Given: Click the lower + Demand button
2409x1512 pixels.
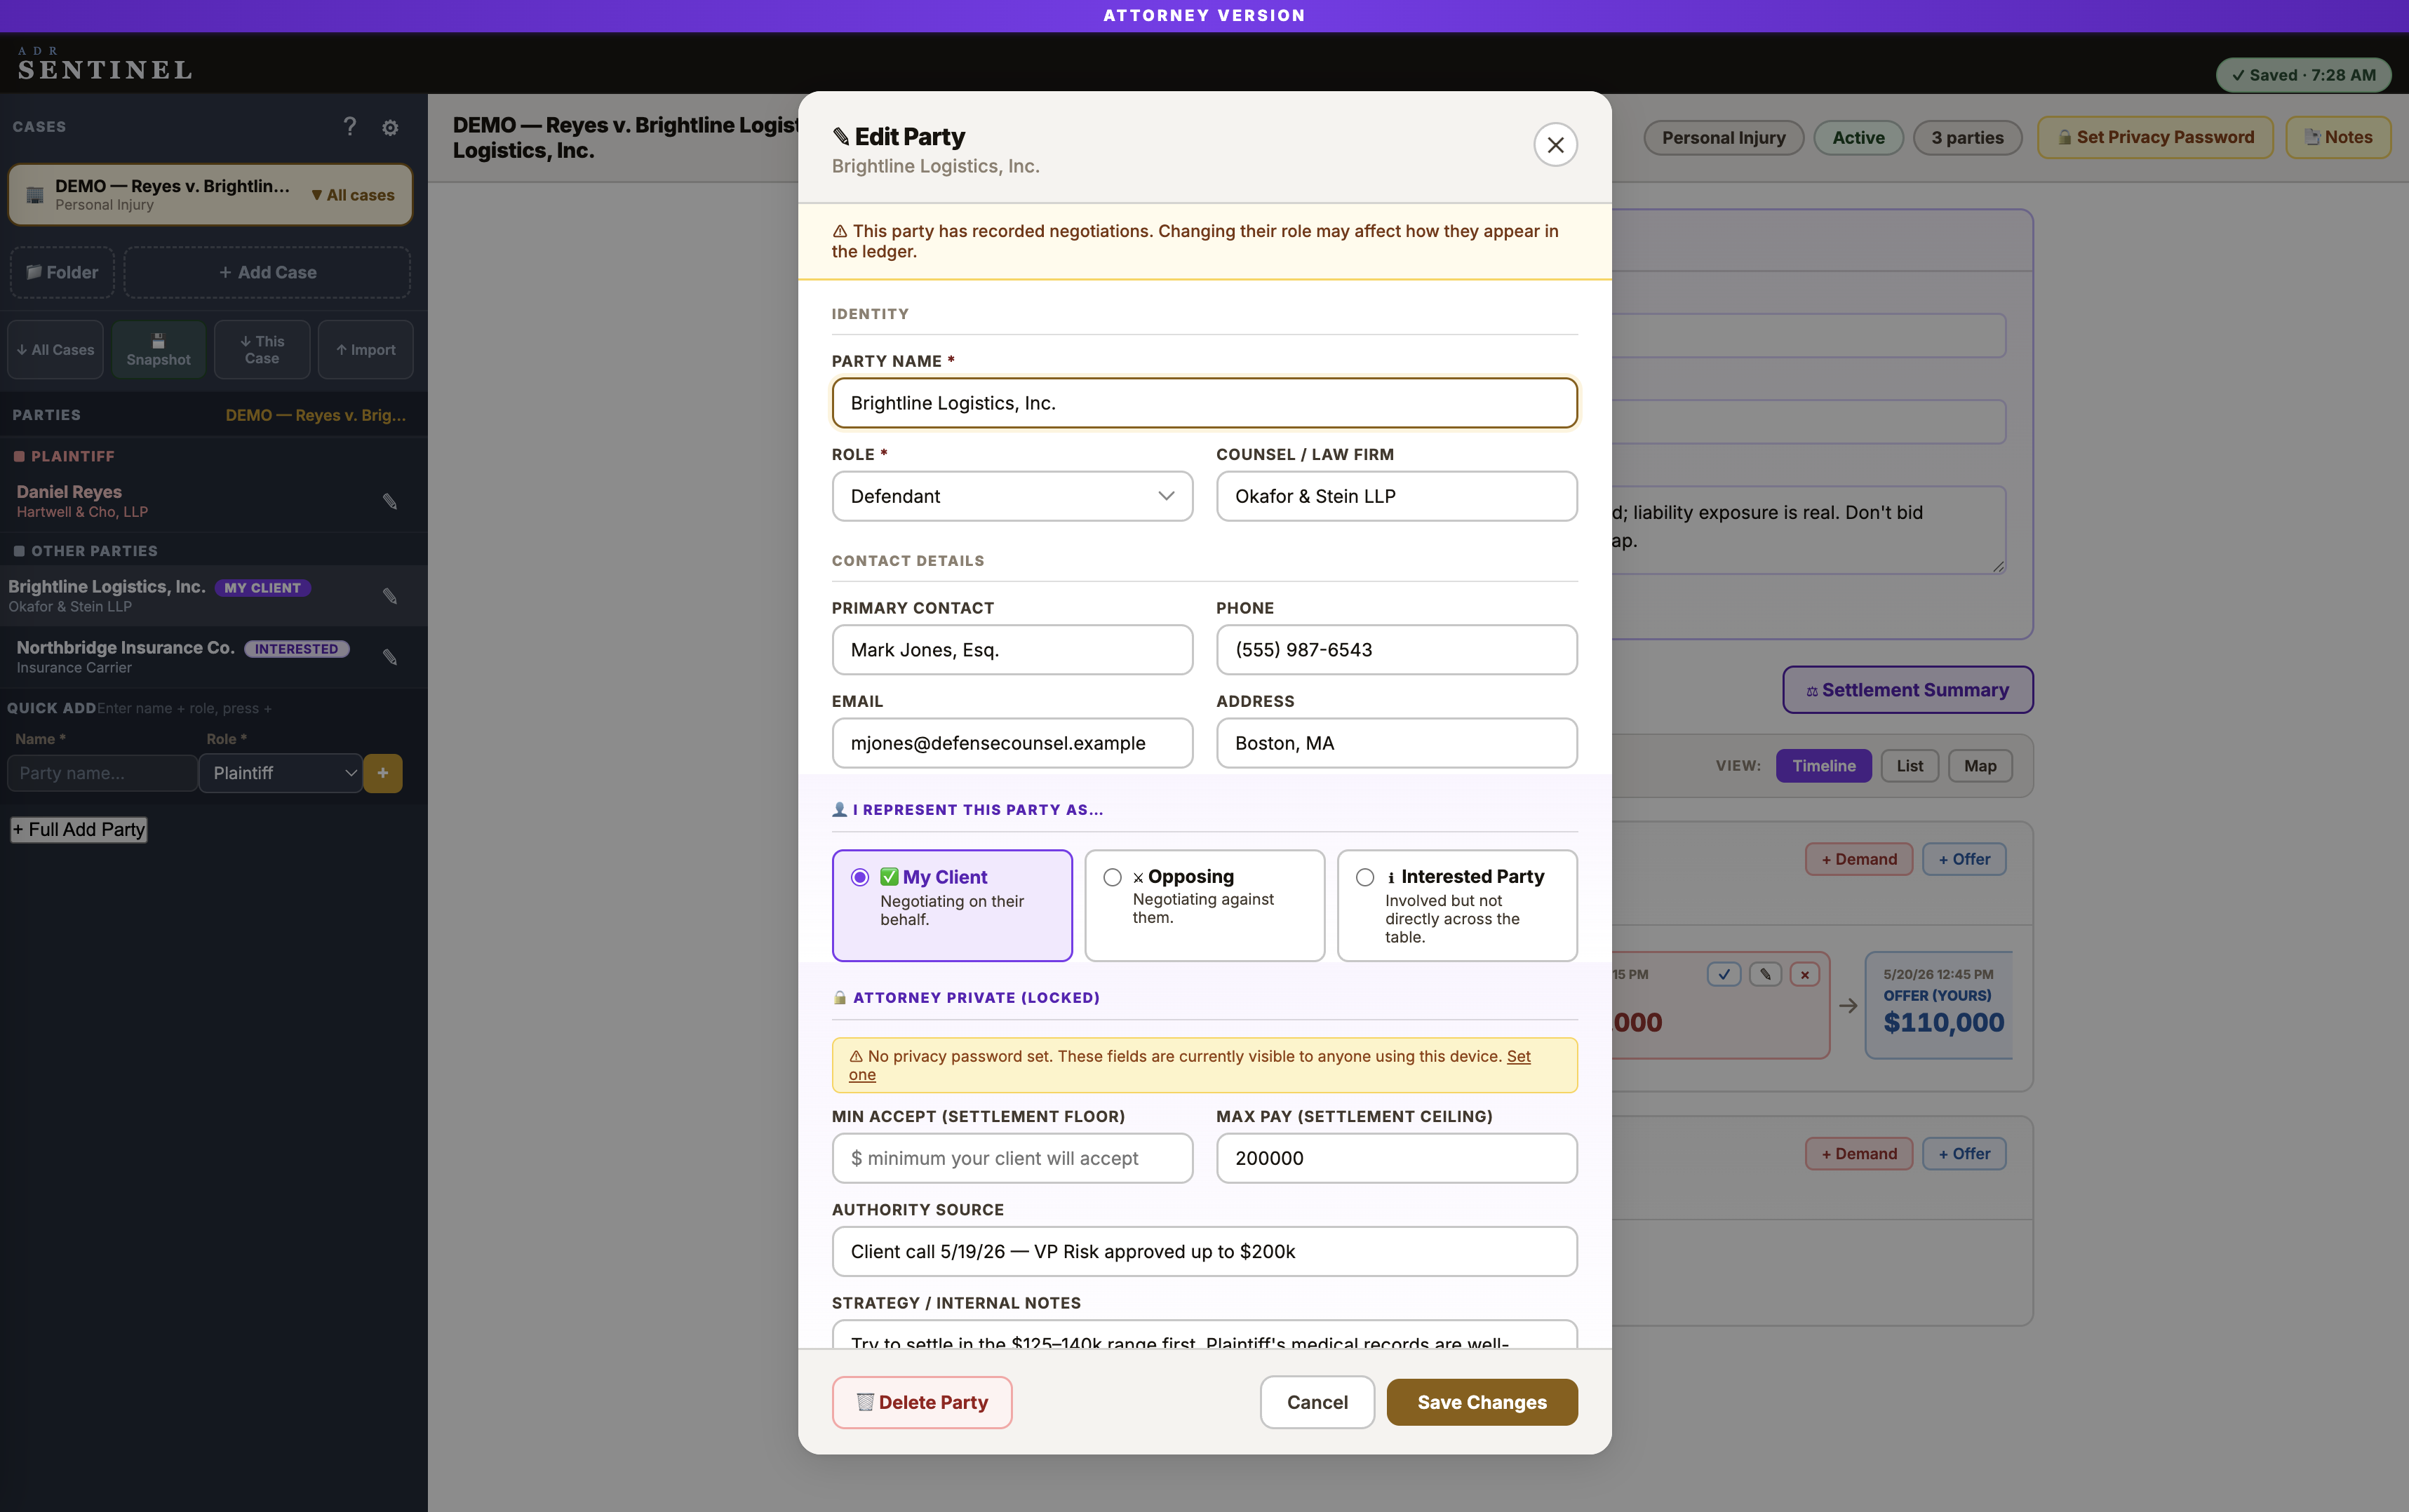Looking at the screenshot, I should tap(1859, 1153).
